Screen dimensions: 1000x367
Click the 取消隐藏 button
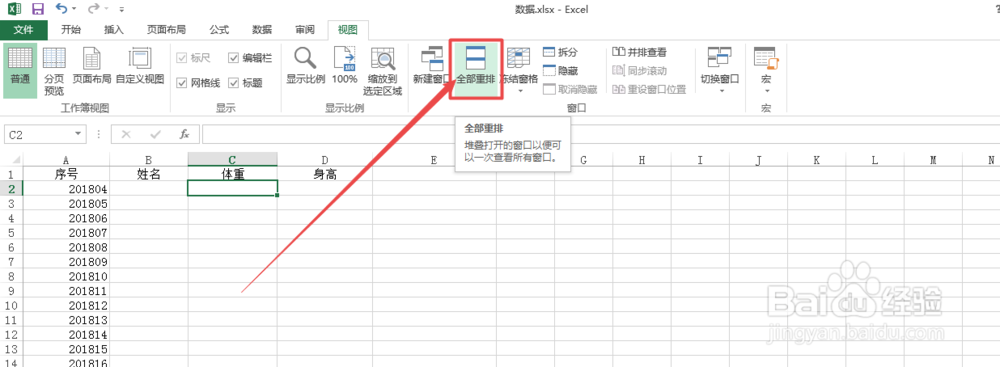(570, 89)
